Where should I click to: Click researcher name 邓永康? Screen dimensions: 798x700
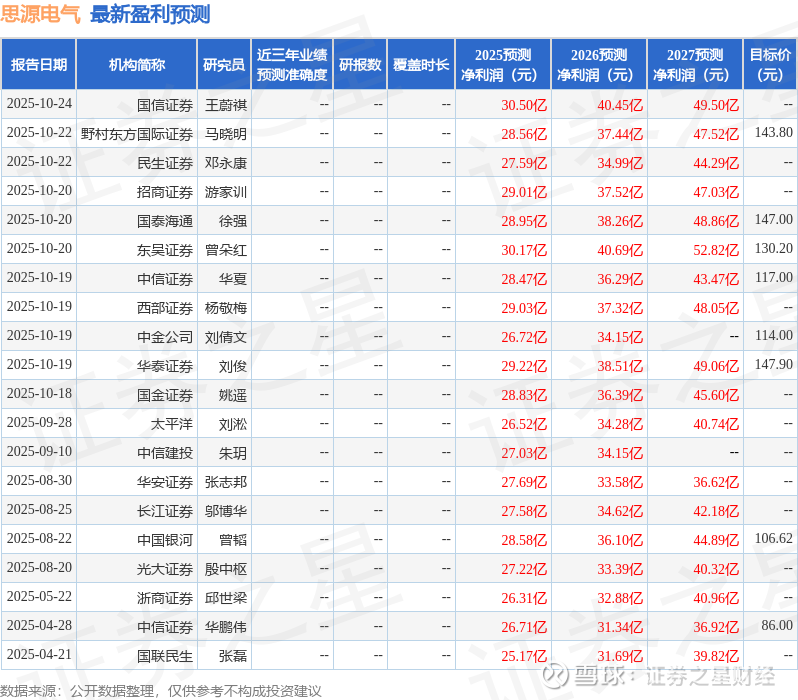pyautogui.click(x=226, y=163)
